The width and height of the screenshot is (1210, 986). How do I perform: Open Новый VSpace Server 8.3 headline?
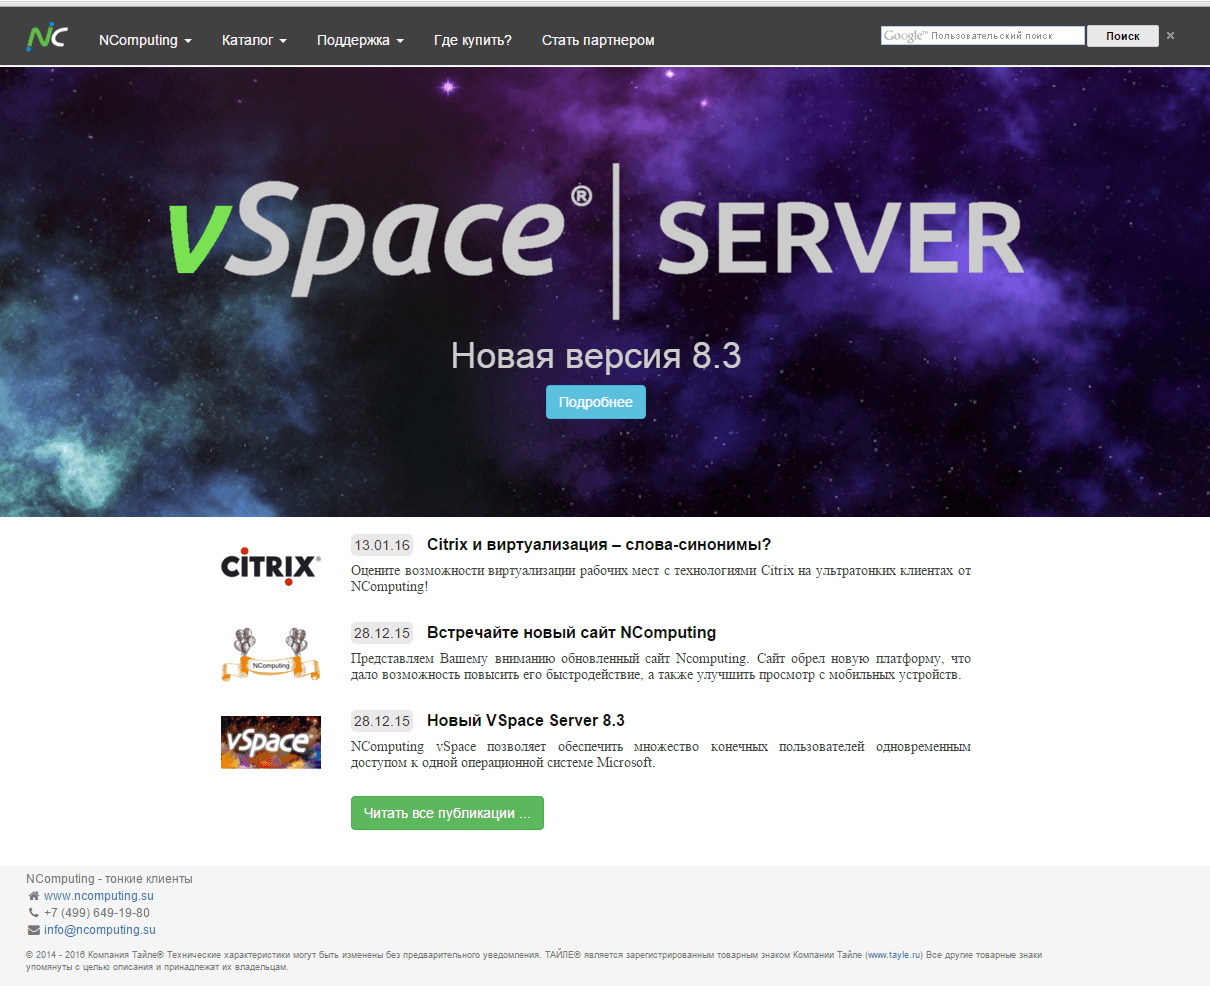tap(526, 721)
